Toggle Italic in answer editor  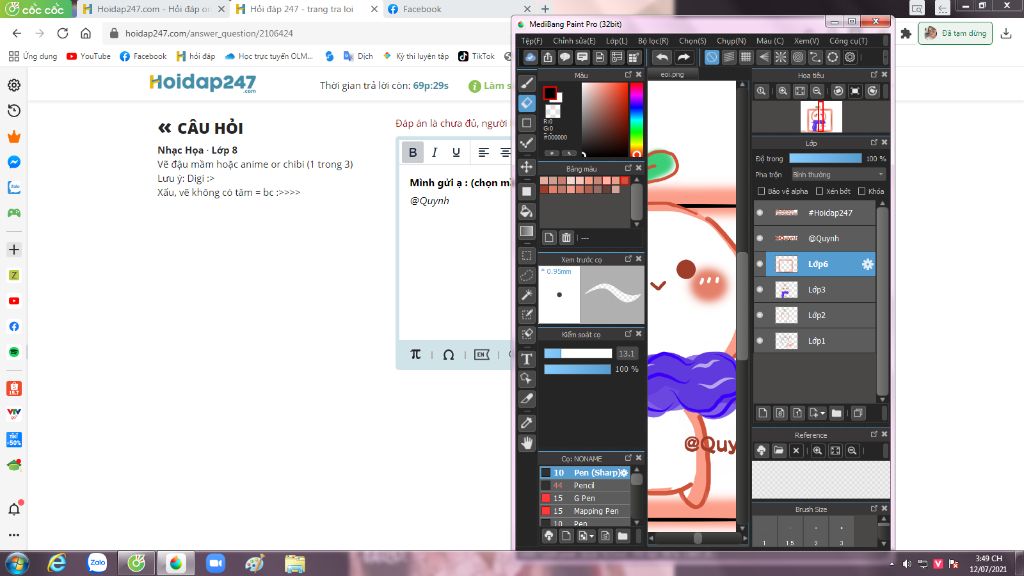pos(434,152)
